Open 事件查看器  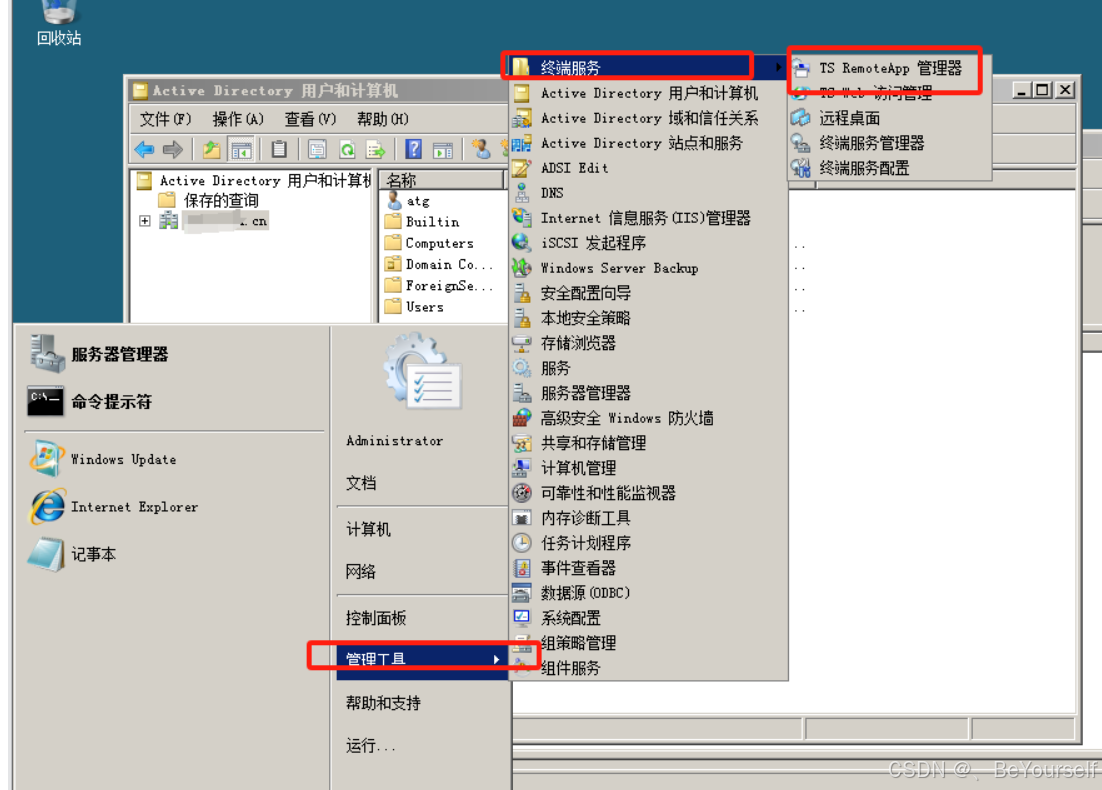point(647,568)
